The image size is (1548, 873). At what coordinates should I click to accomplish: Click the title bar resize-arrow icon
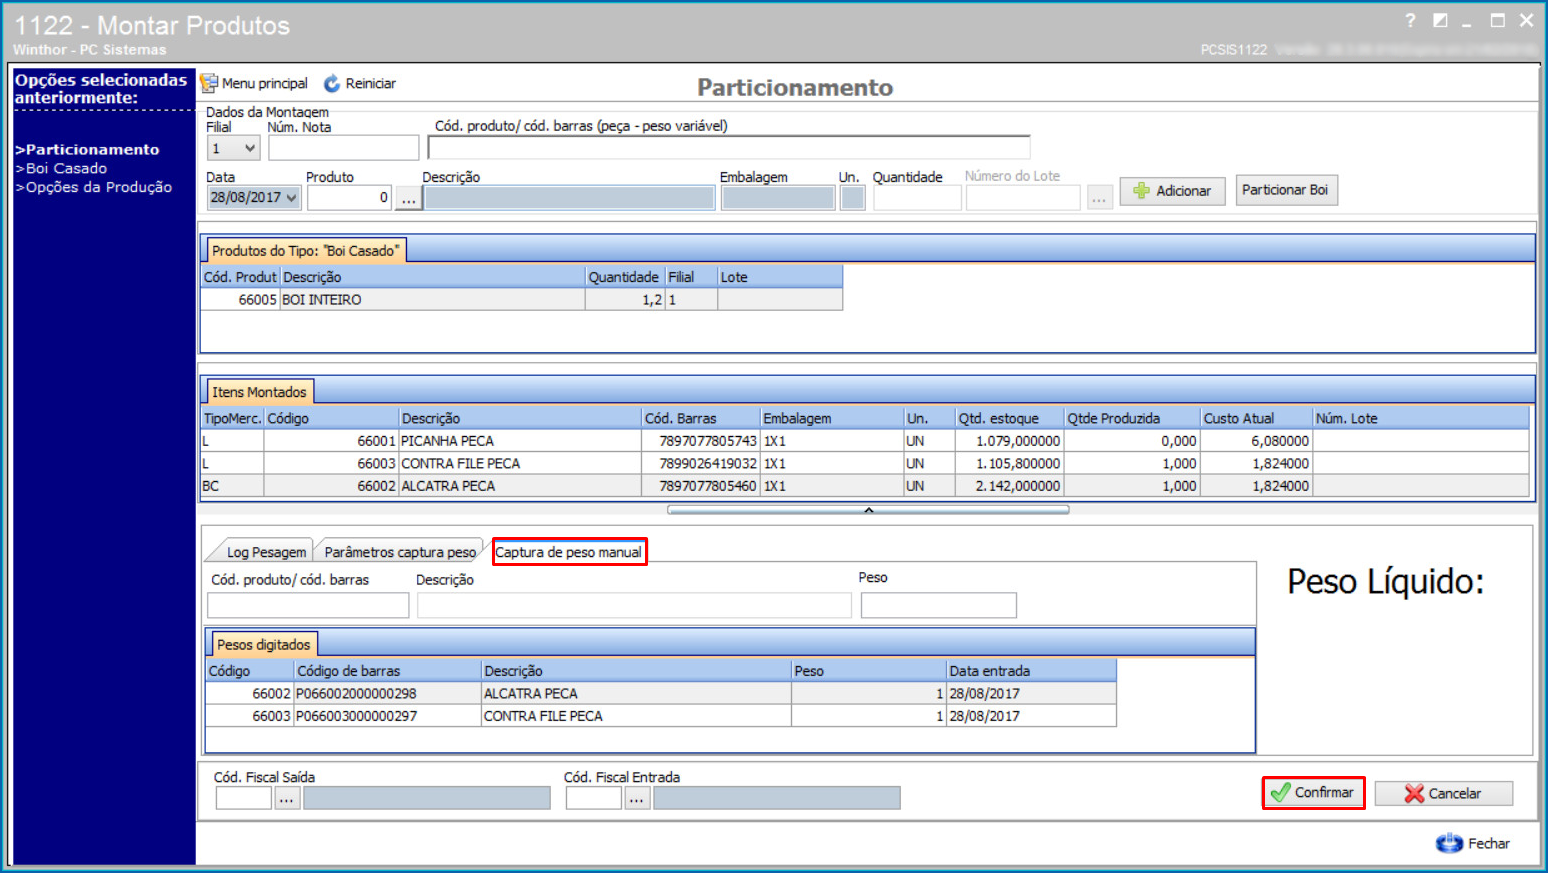[1440, 21]
